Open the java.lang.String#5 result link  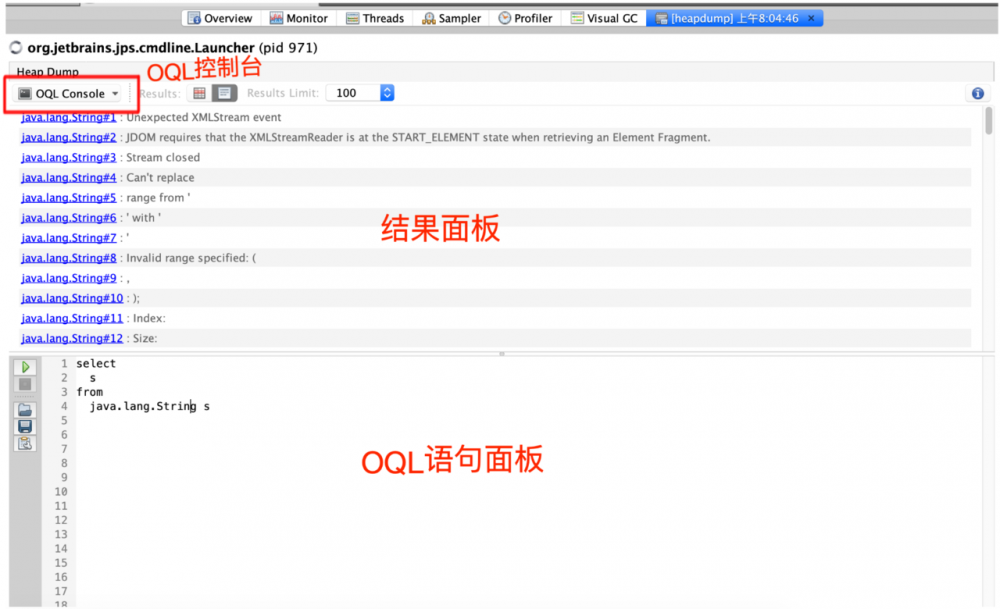68,197
